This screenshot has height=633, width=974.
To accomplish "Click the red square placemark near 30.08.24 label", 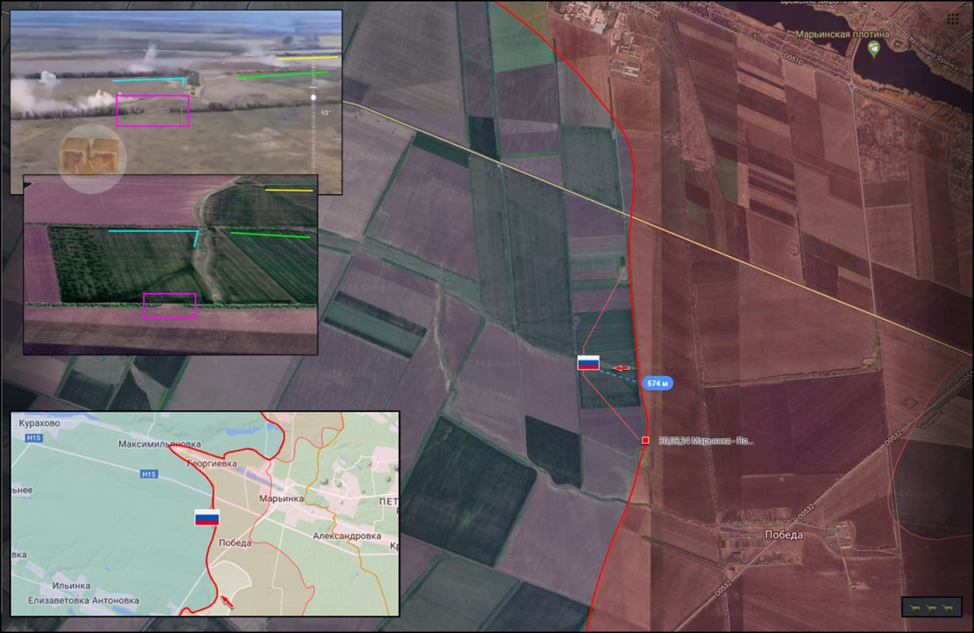I will click(645, 440).
